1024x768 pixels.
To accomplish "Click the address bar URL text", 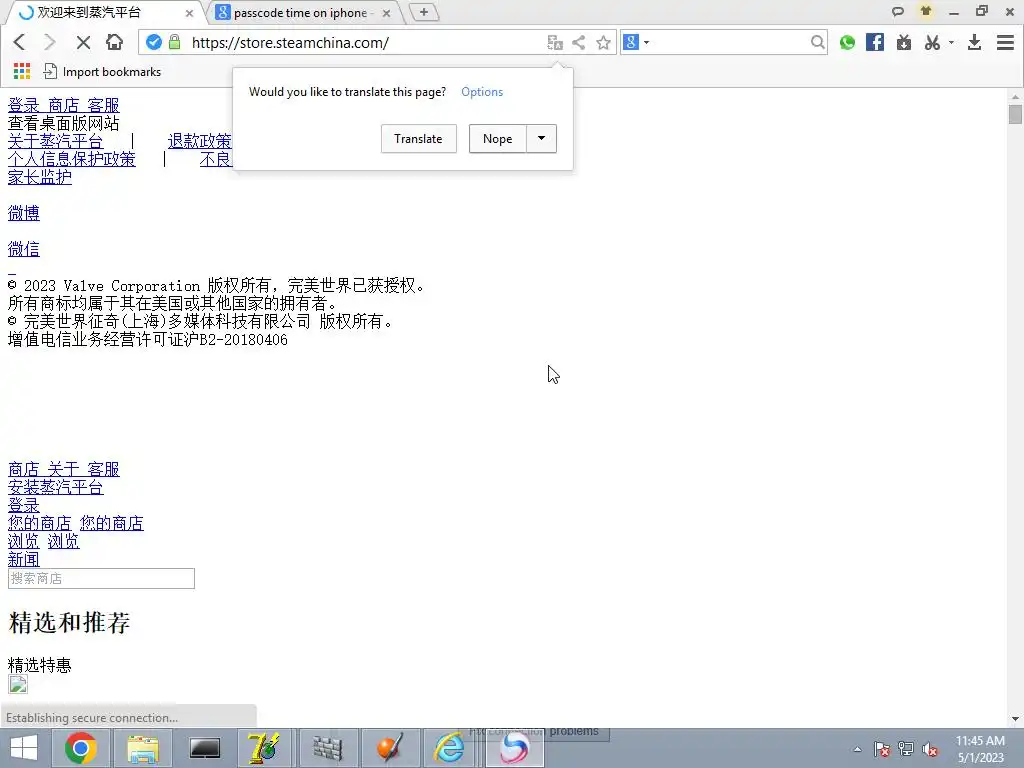I will coord(290,42).
